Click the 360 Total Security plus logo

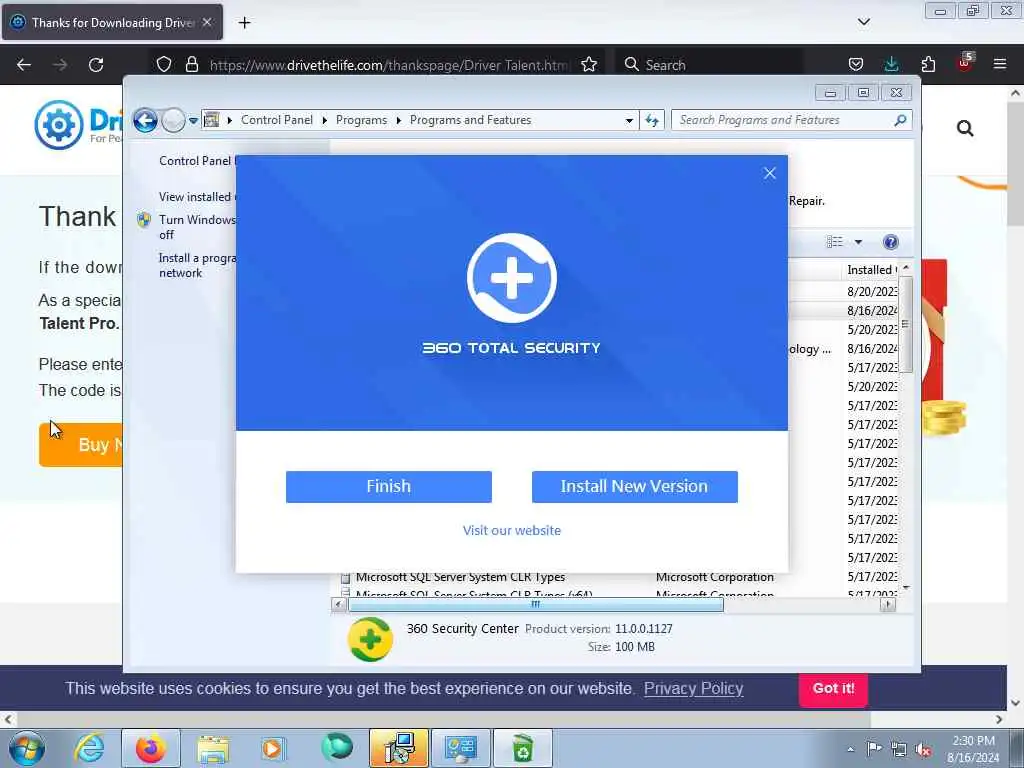tap(512, 278)
